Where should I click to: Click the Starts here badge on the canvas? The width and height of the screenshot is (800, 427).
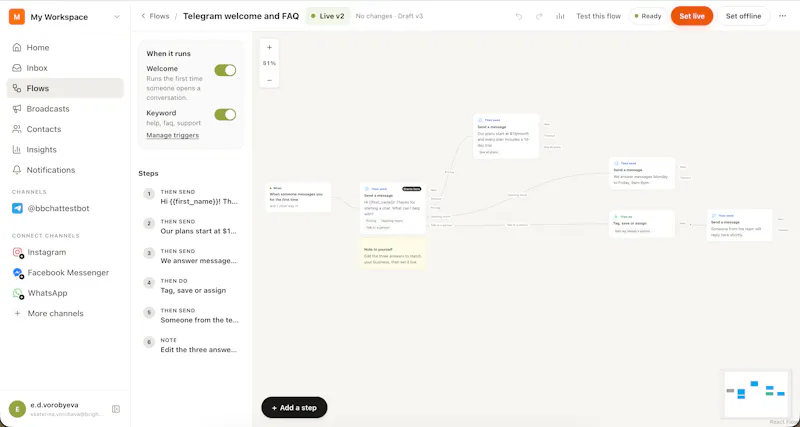[411, 189]
